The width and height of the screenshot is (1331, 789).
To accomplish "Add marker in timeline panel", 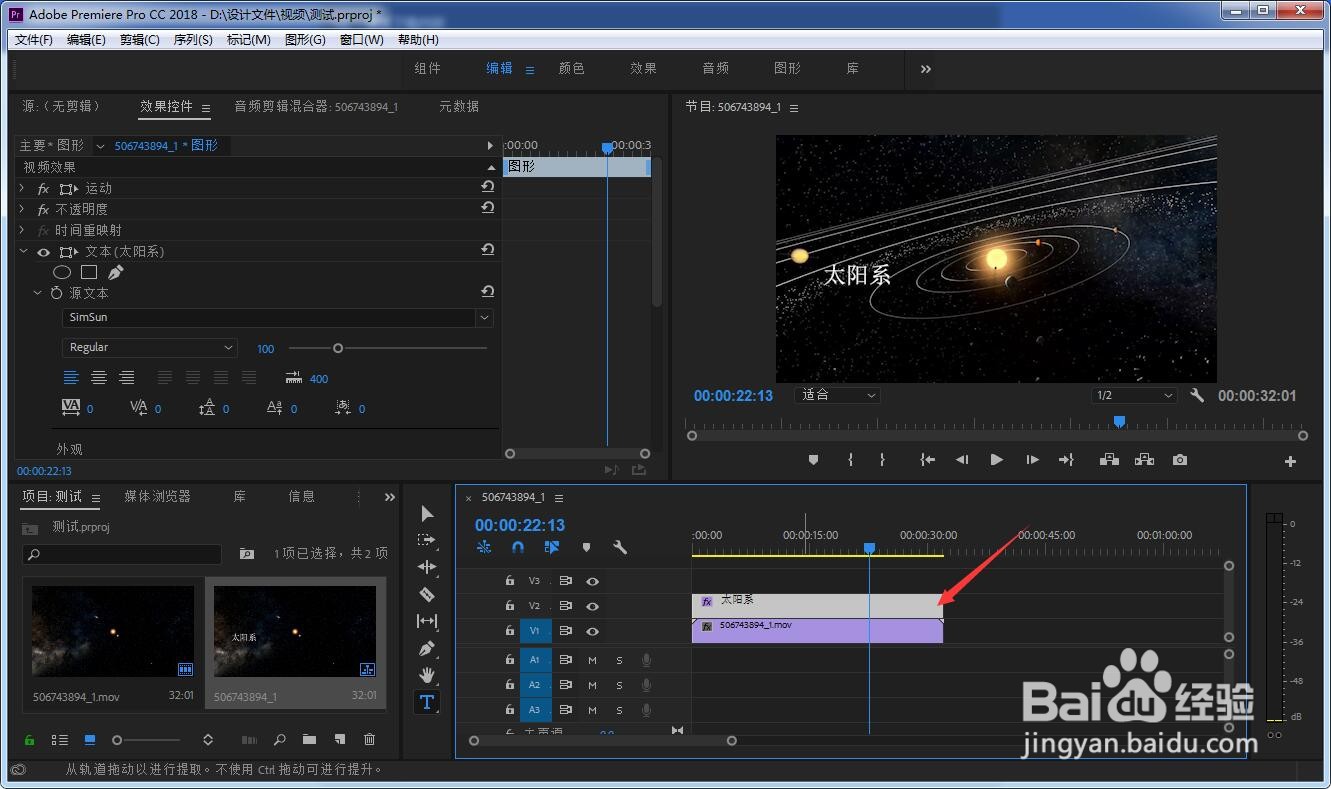I will [586, 547].
